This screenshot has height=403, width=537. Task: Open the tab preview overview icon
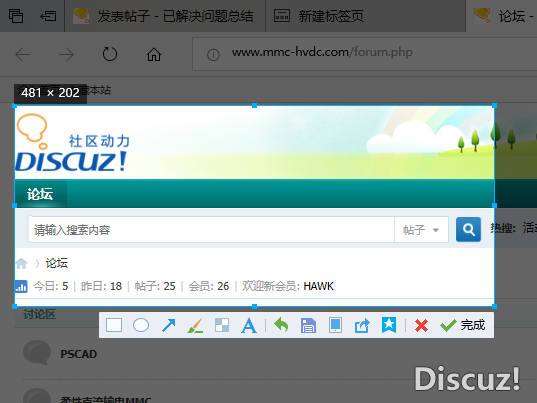click(16, 16)
